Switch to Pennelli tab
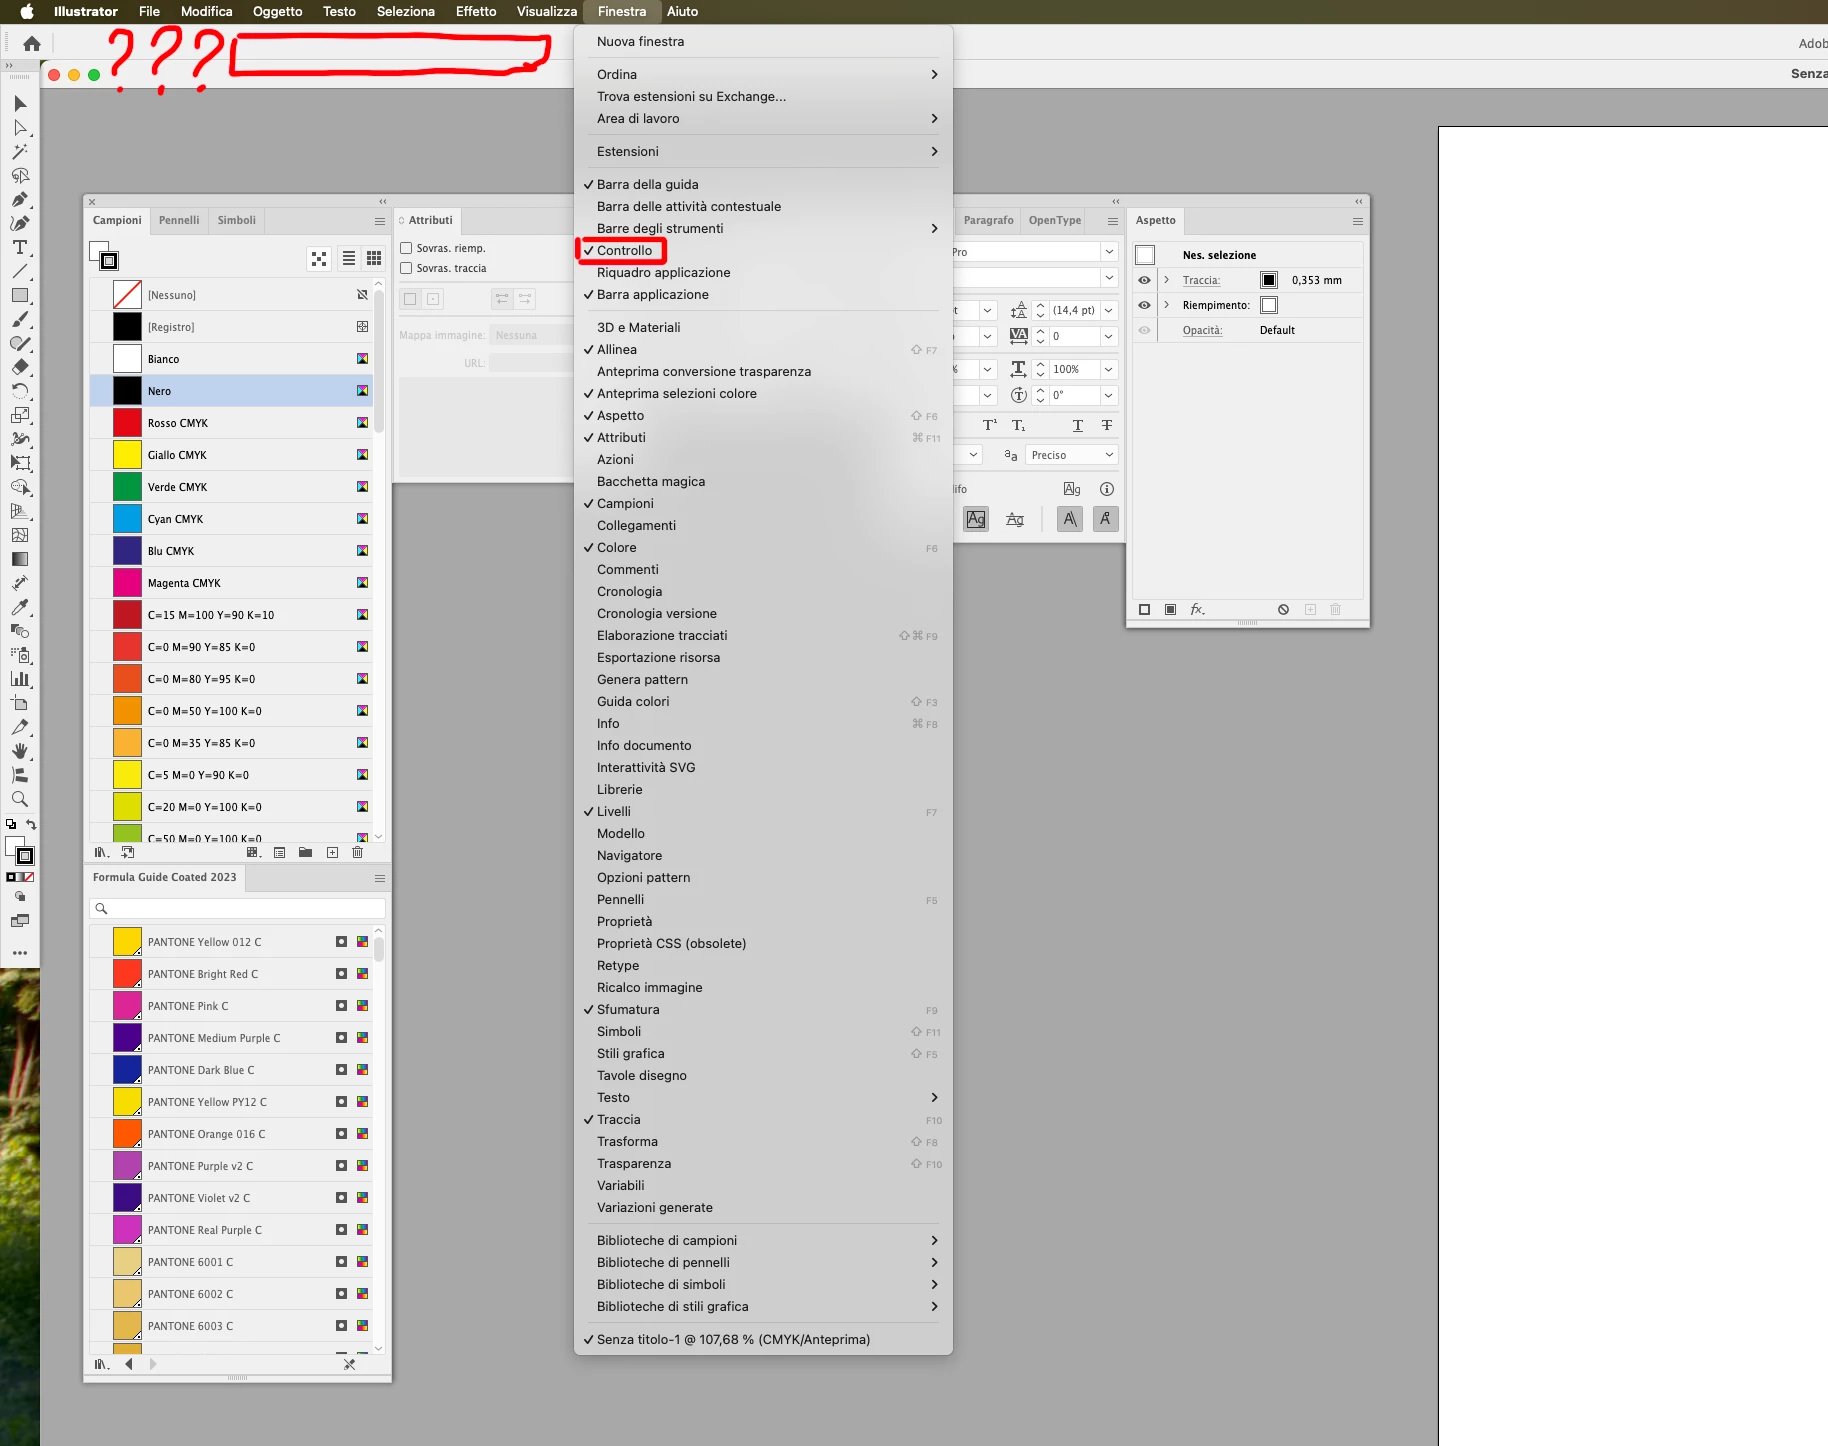 pyautogui.click(x=179, y=220)
